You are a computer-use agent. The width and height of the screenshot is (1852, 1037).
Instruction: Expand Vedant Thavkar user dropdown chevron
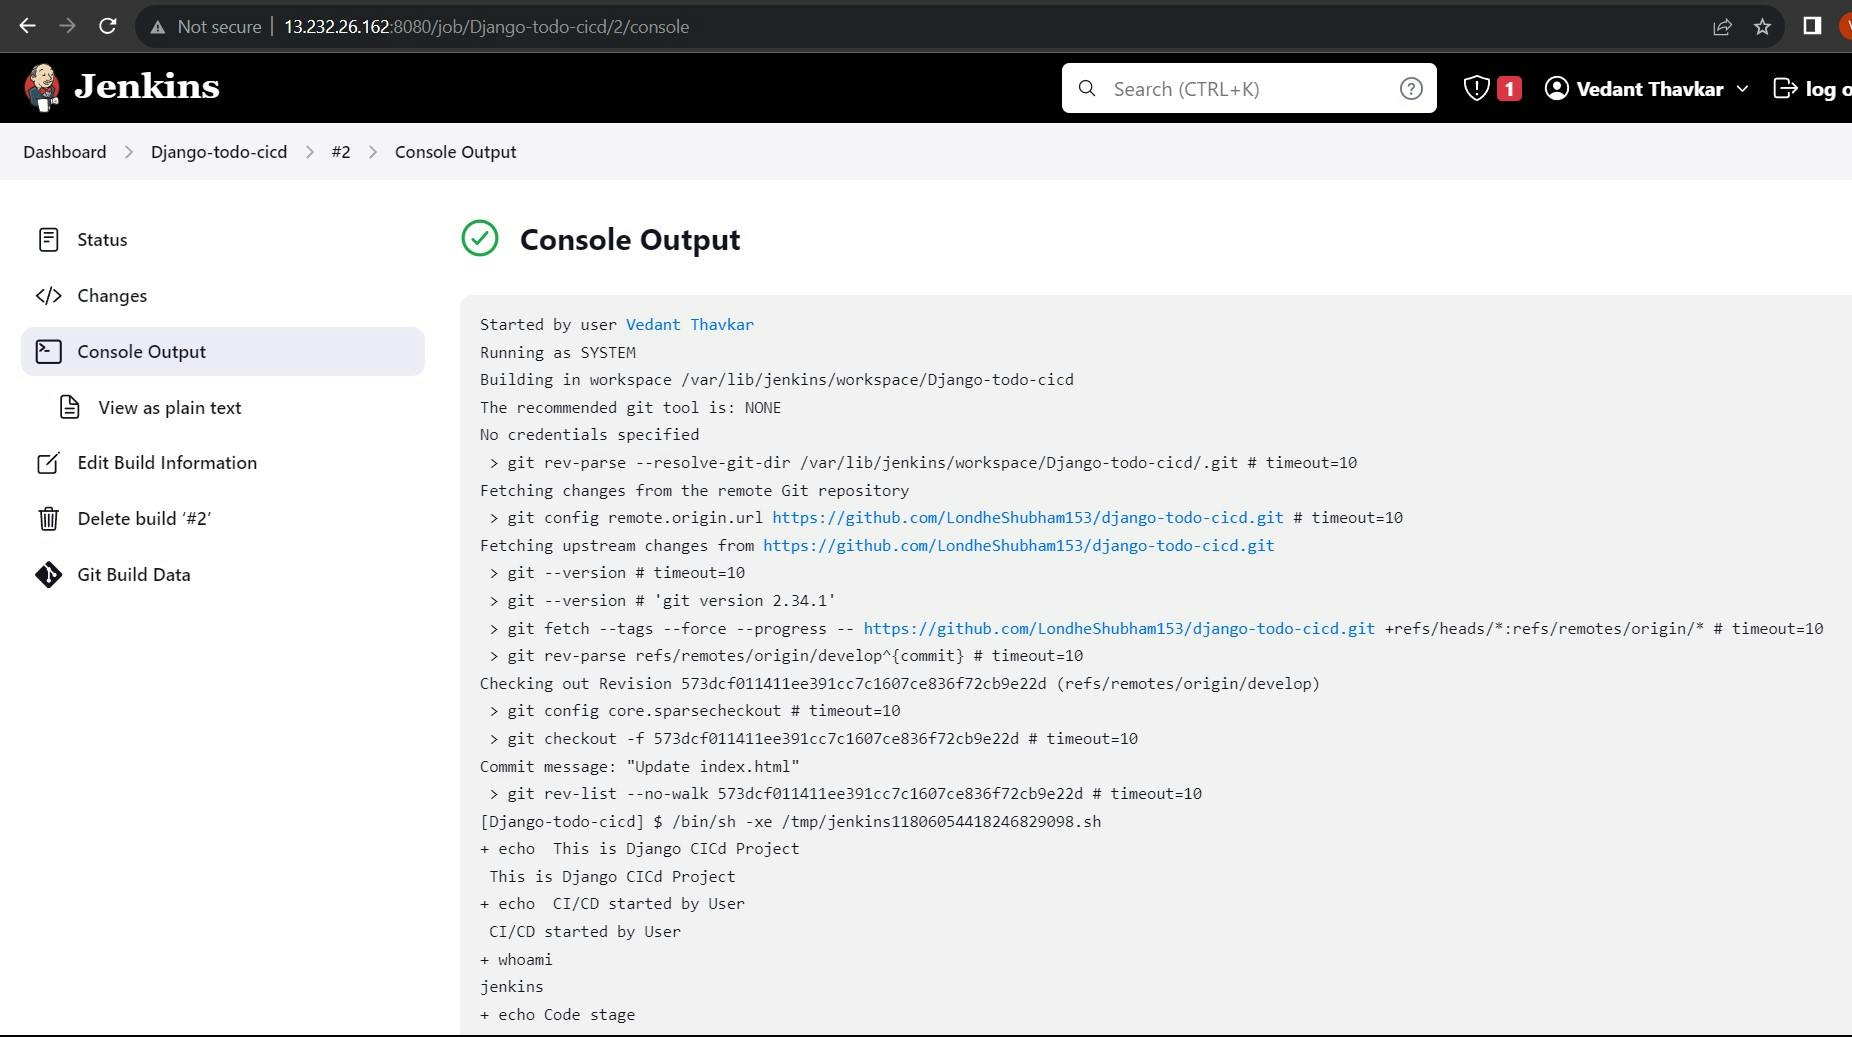[x=1743, y=89]
